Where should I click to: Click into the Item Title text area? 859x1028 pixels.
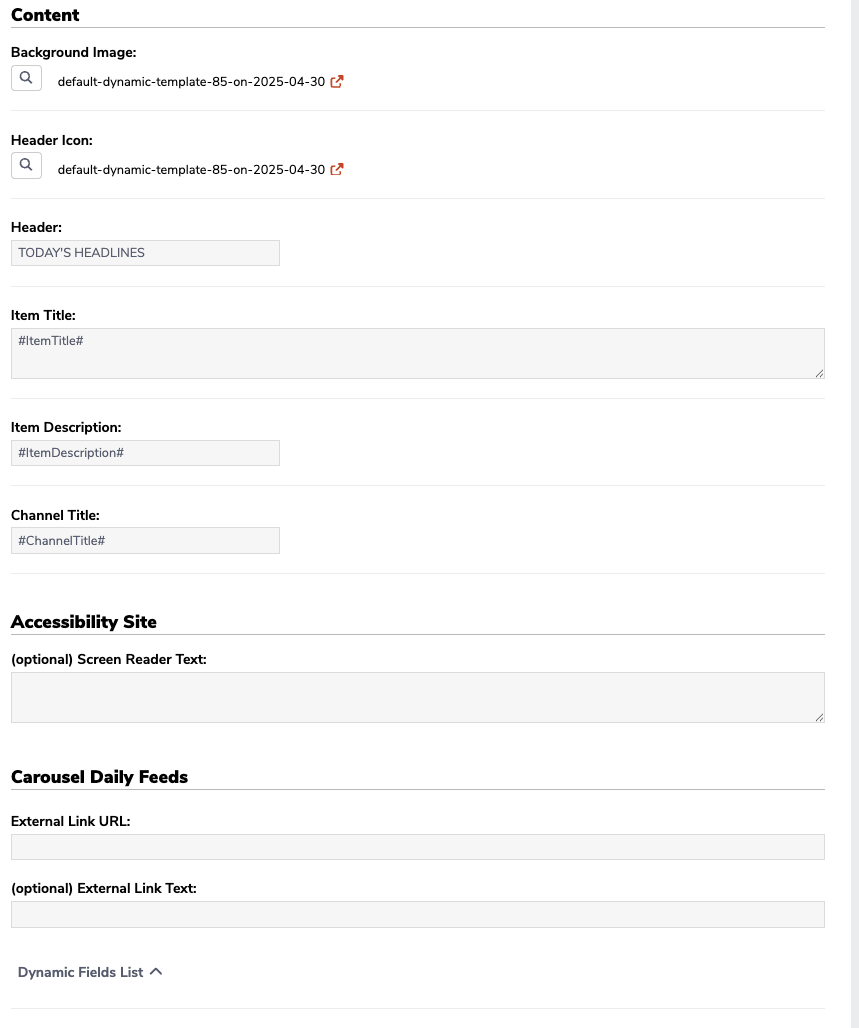pos(418,353)
